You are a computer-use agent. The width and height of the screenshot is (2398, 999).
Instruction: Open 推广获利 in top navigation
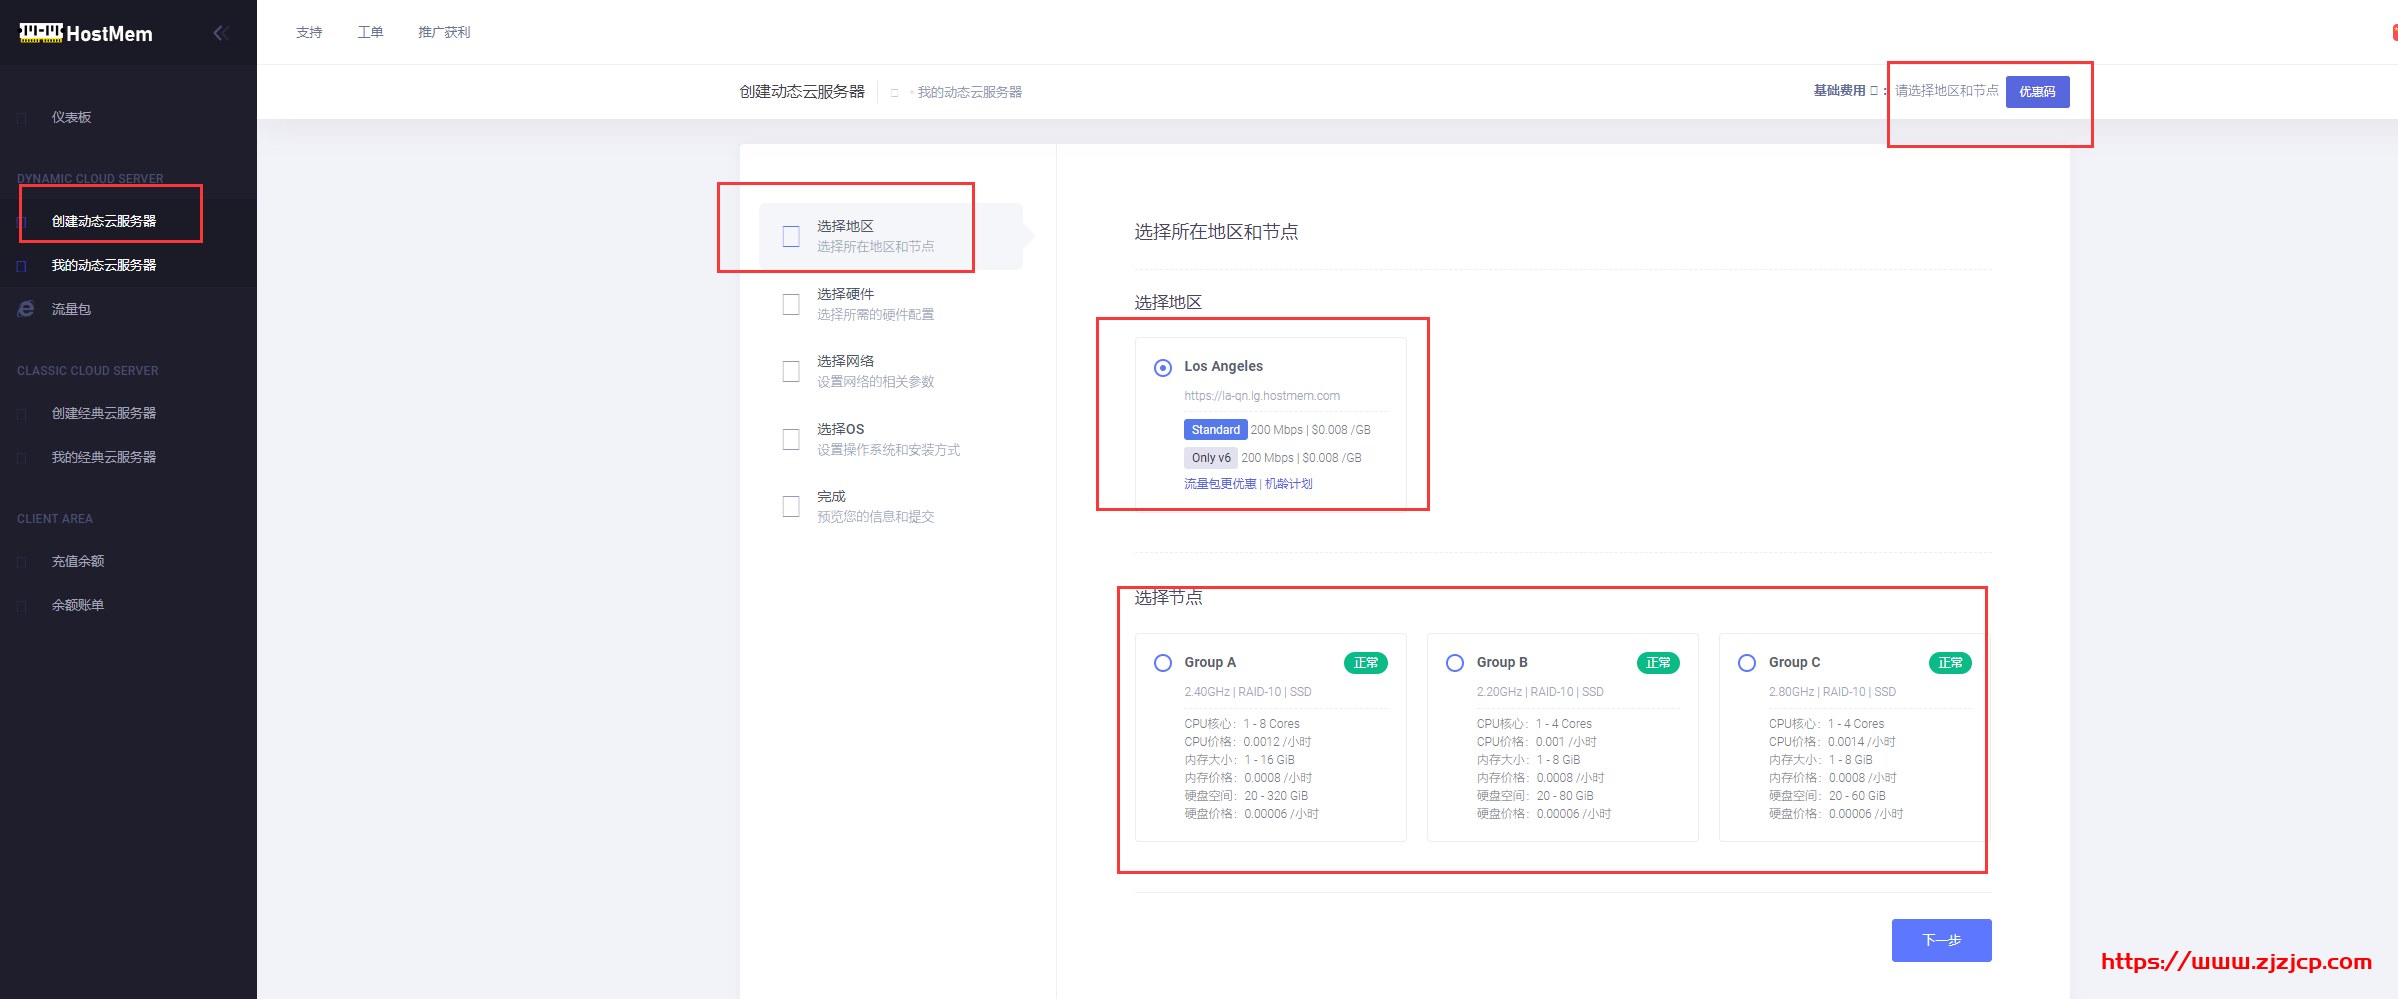(444, 32)
